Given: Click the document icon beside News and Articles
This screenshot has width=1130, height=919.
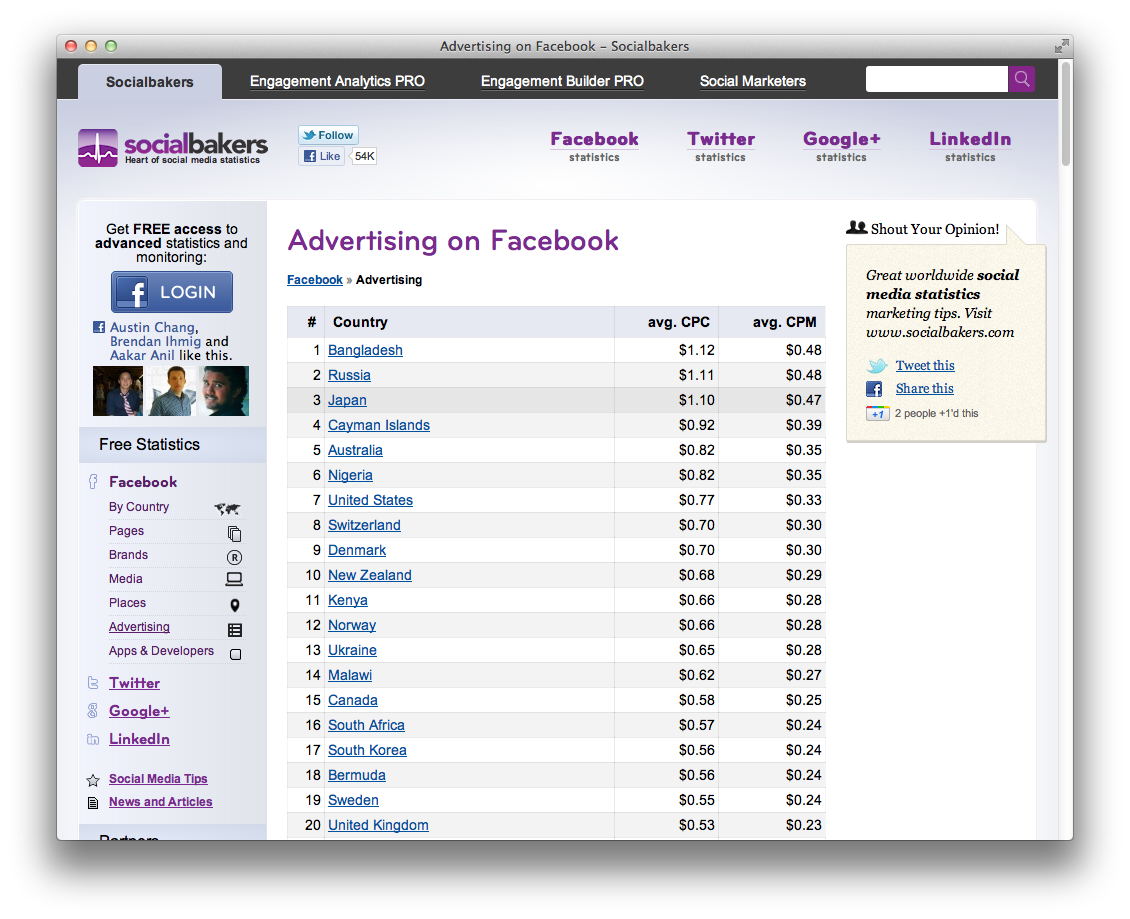Looking at the screenshot, I should tap(93, 803).
